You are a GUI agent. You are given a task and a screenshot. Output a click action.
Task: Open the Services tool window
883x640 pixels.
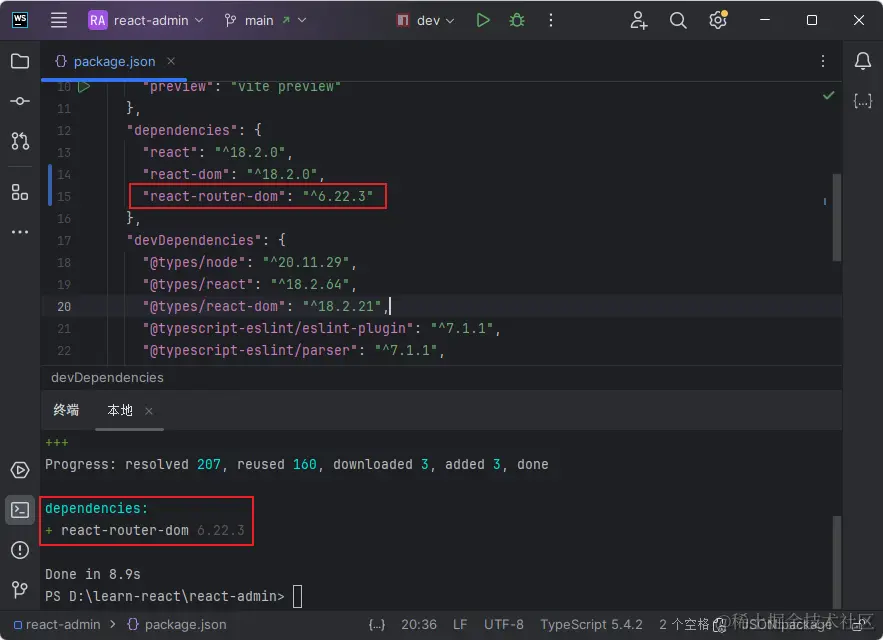coord(20,470)
